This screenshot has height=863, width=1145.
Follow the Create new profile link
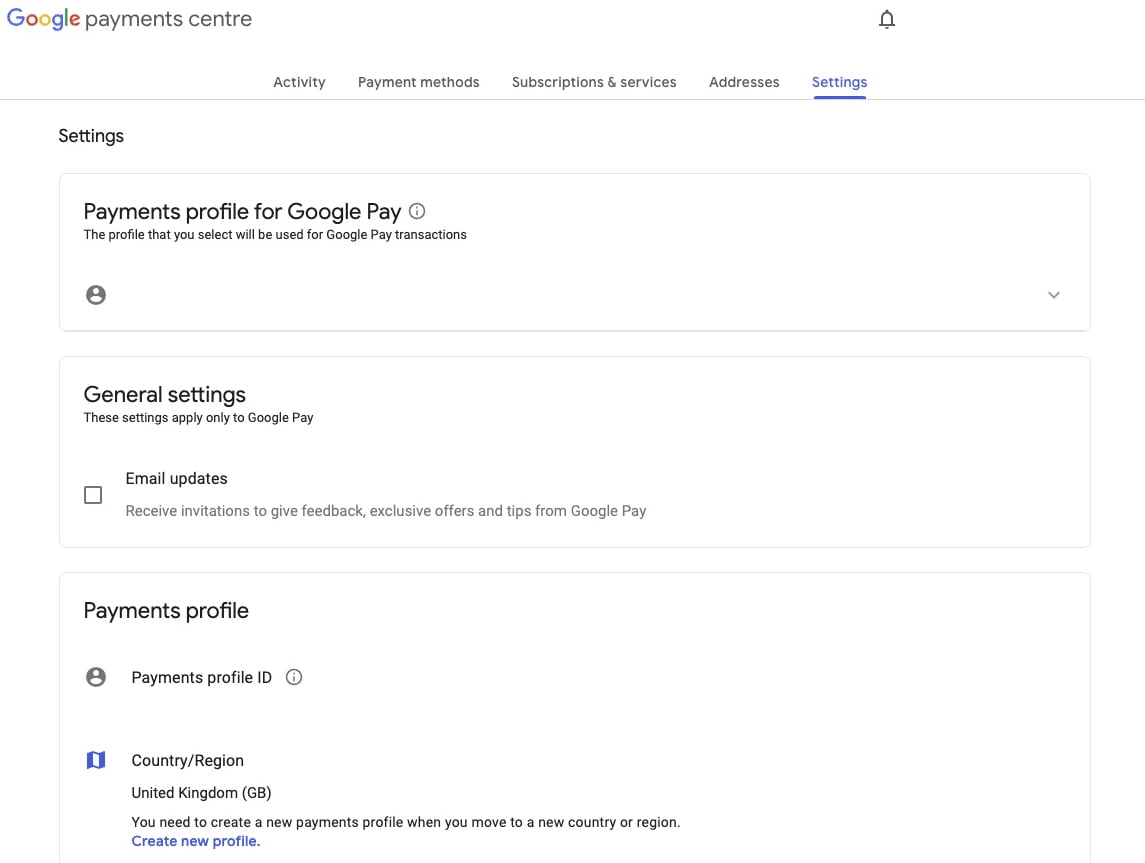pos(196,841)
